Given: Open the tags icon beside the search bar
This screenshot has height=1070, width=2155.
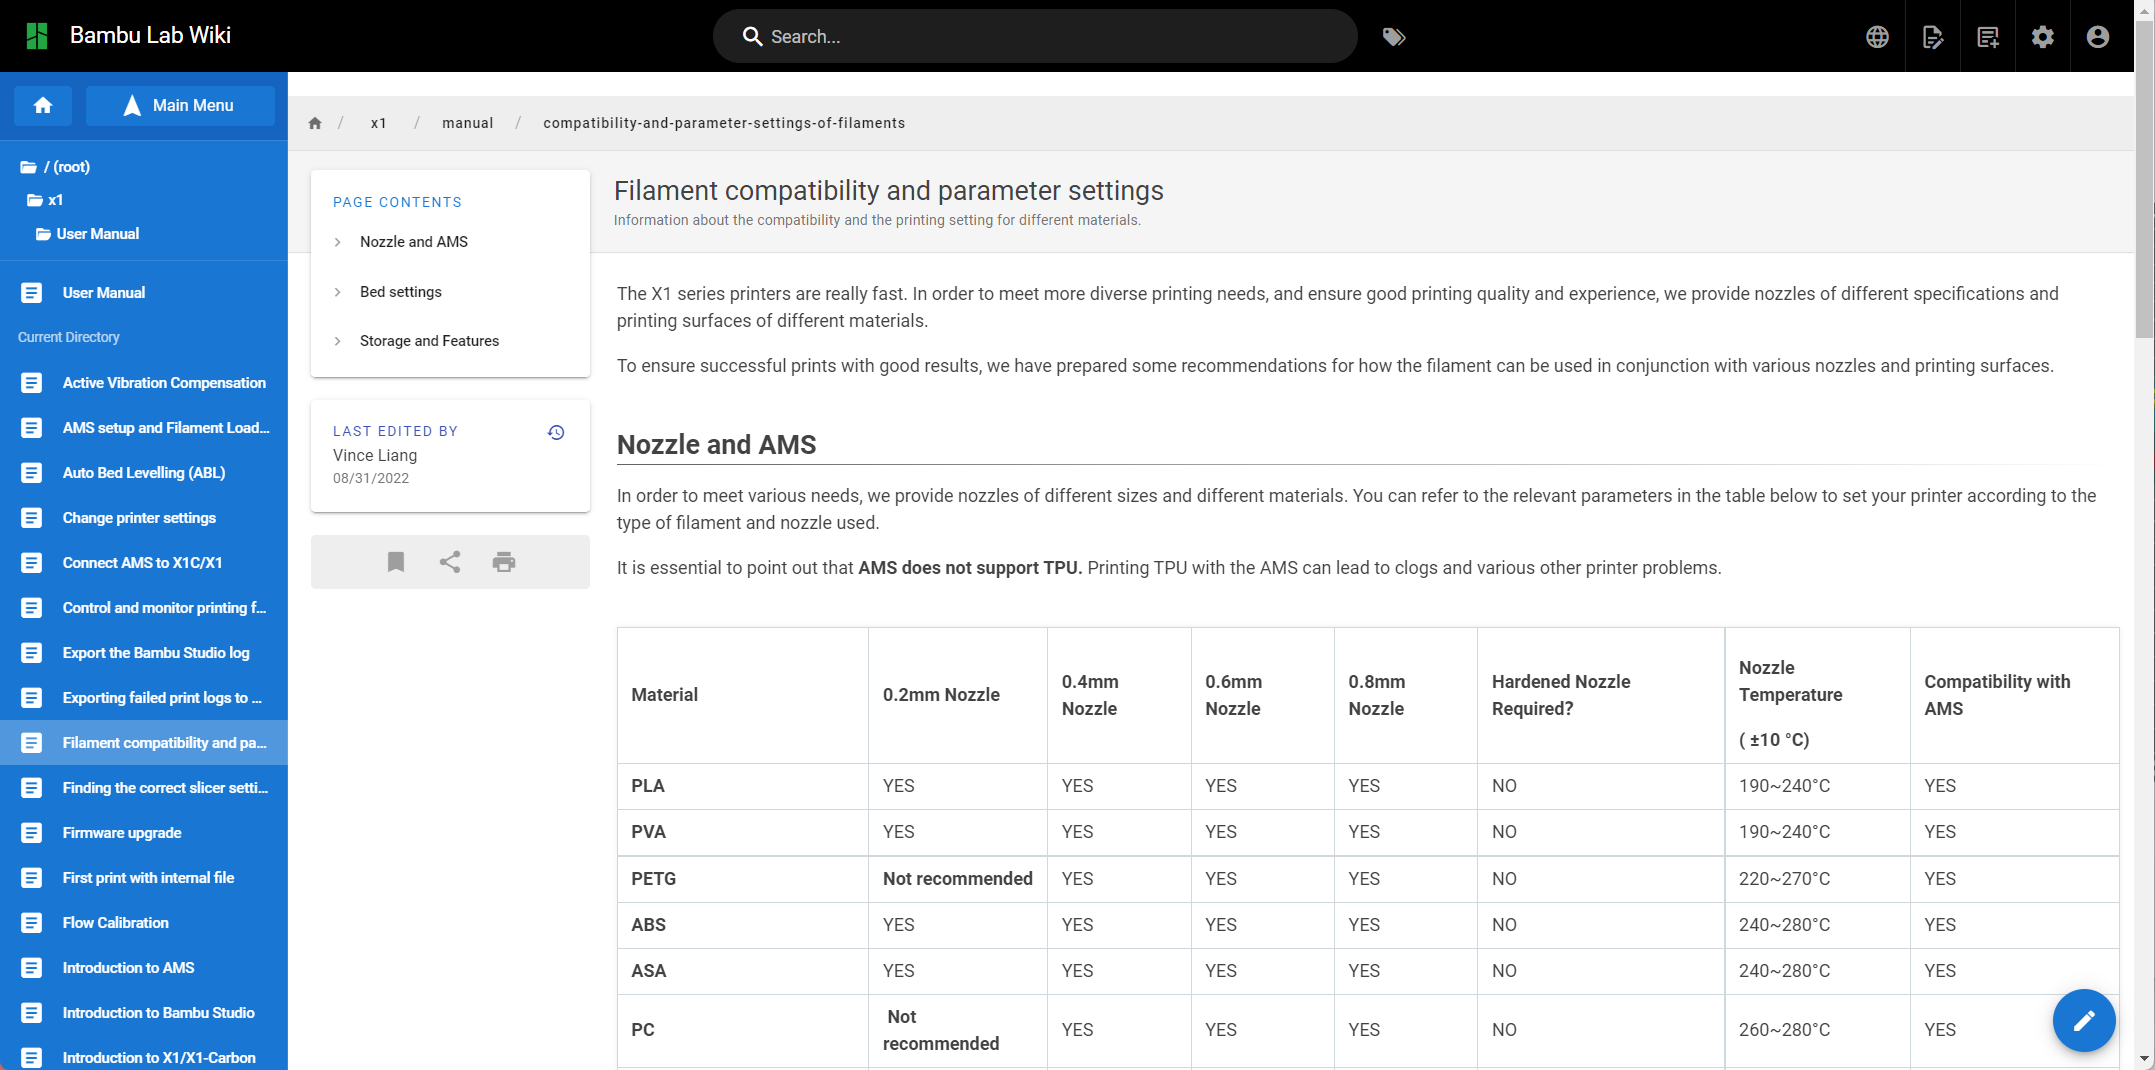Looking at the screenshot, I should (1394, 36).
